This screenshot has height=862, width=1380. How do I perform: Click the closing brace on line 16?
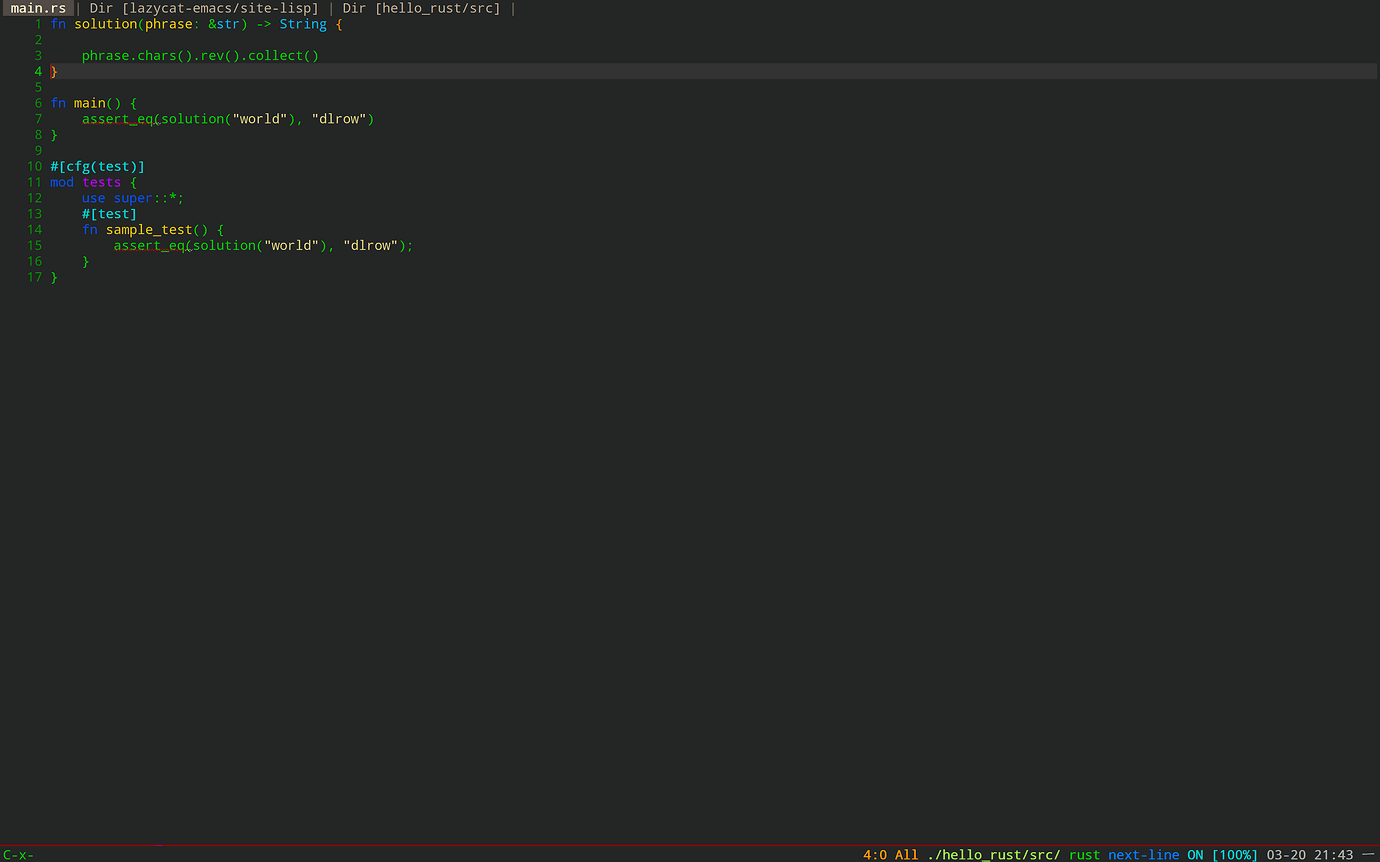(86, 262)
